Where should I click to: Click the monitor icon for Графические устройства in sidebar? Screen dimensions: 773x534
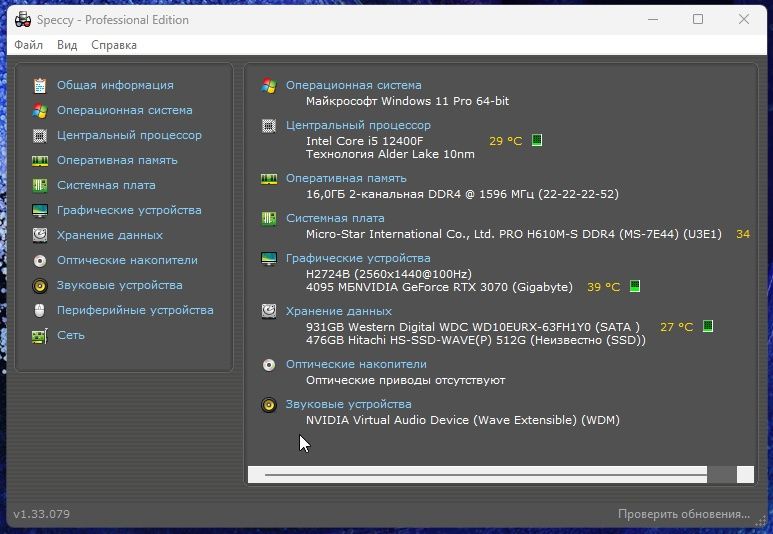pyautogui.click(x=40, y=211)
